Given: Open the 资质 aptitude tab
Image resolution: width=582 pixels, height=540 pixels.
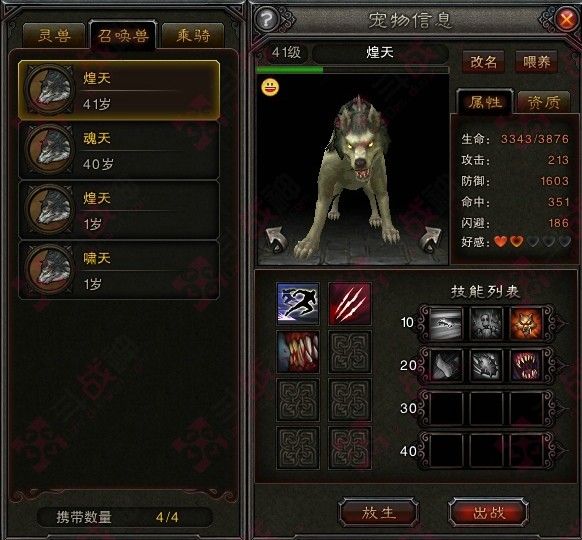Looking at the screenshot, I should tap(544, 102).
